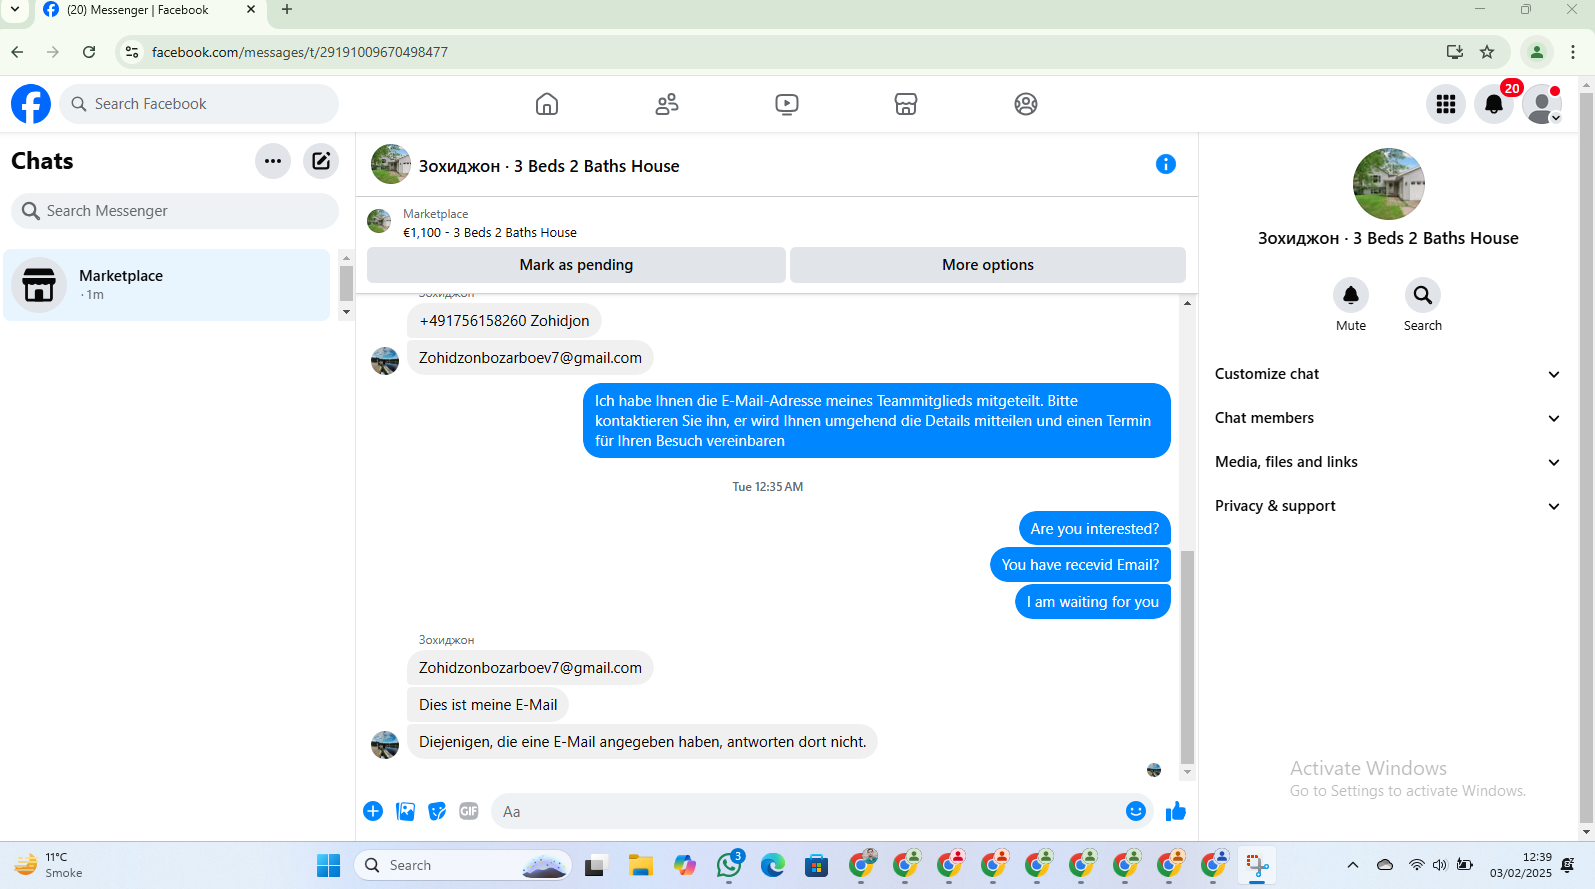
Task: Reload the page with browser refresh icon
Action: point(89,52)
